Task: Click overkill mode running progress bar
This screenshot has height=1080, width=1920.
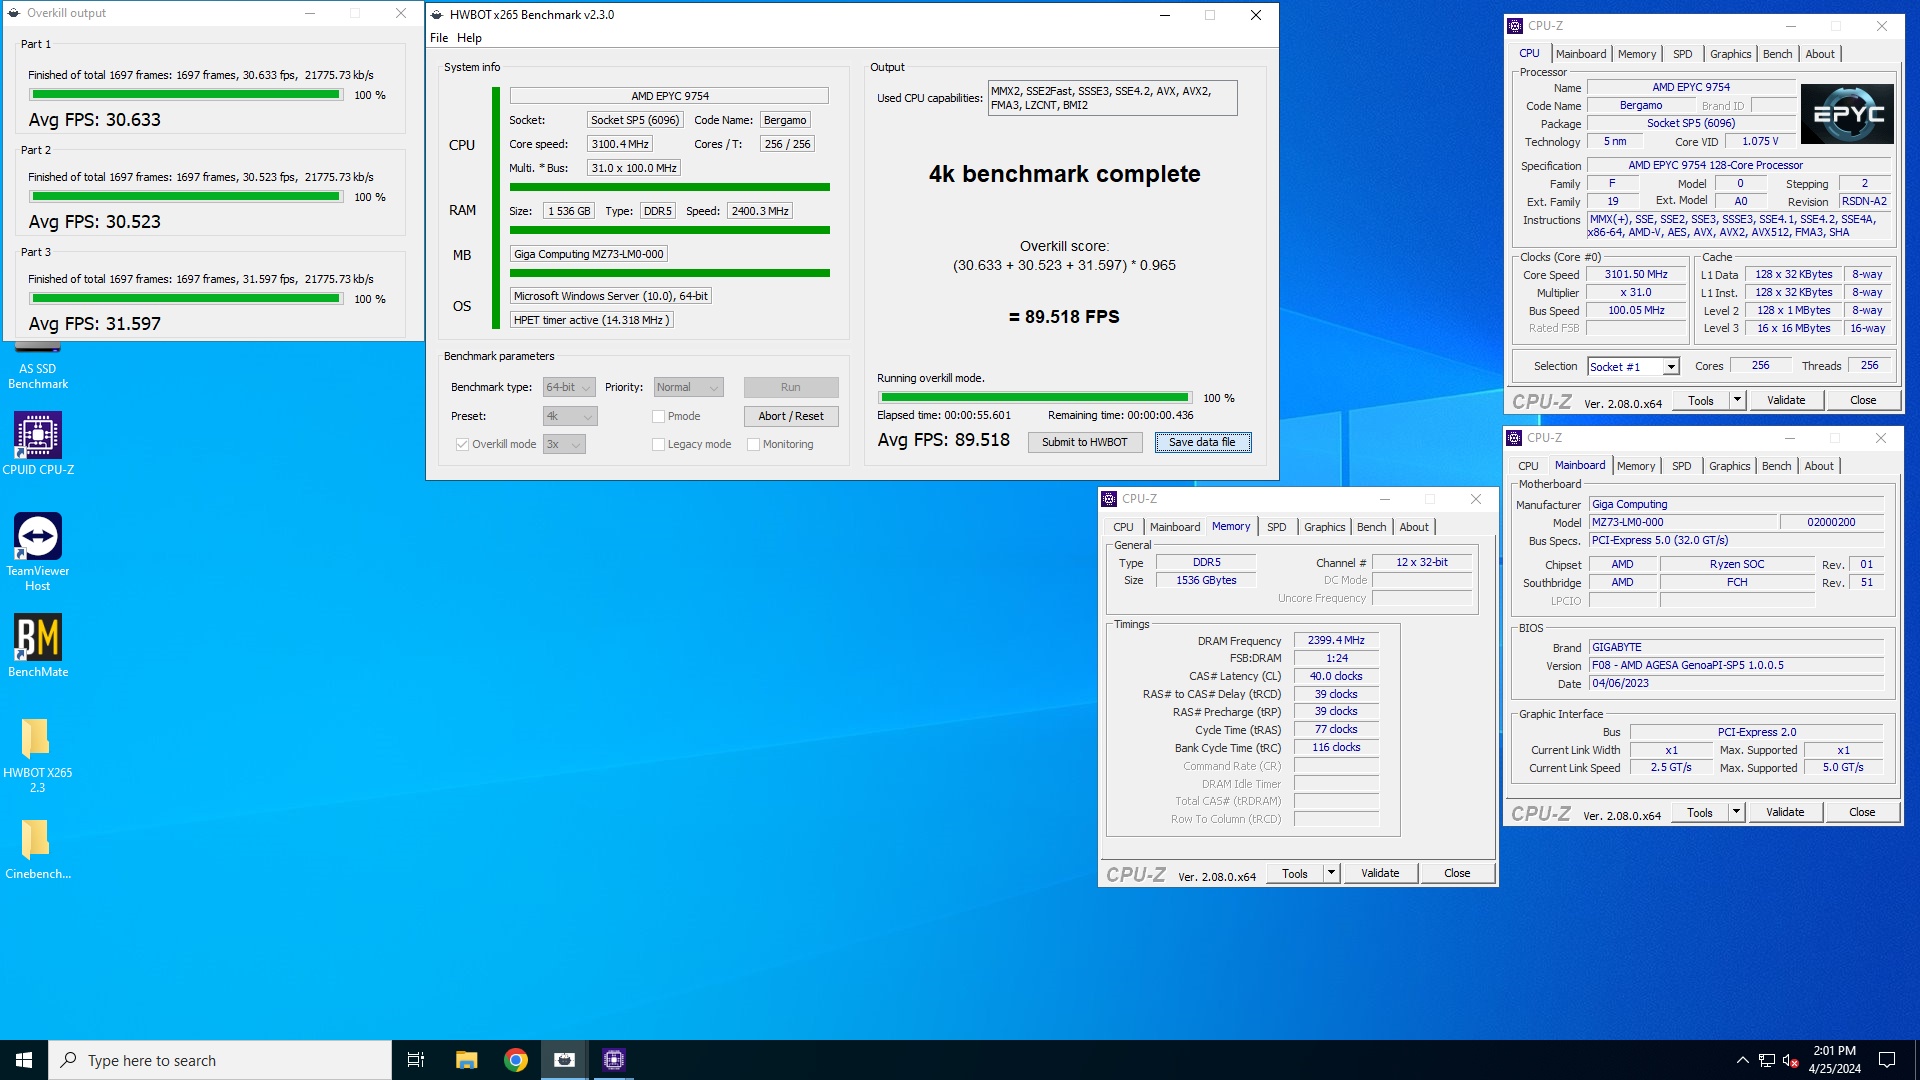Action: coord(1035,398)
